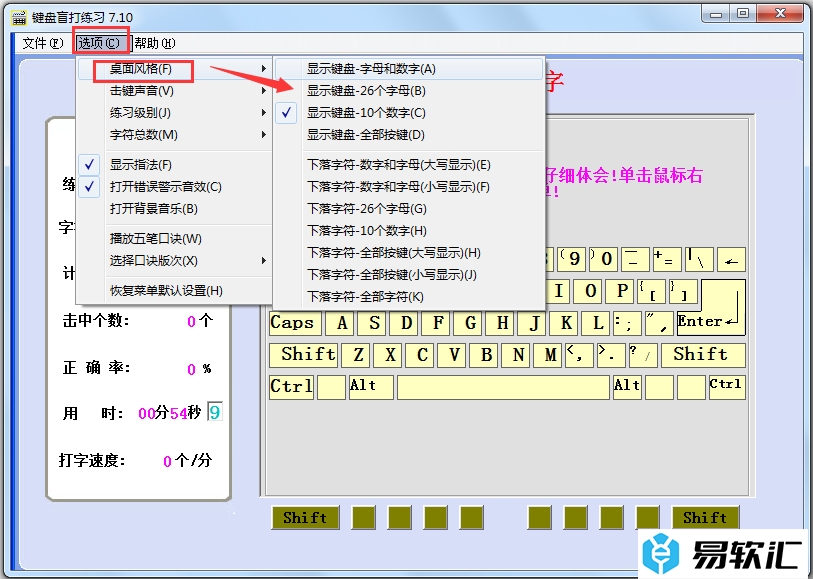Viewport: 813px width, 579px height.
Task: Click the G key on virtual keyboard
Action: pyautogui.click(x=470, y=323)
